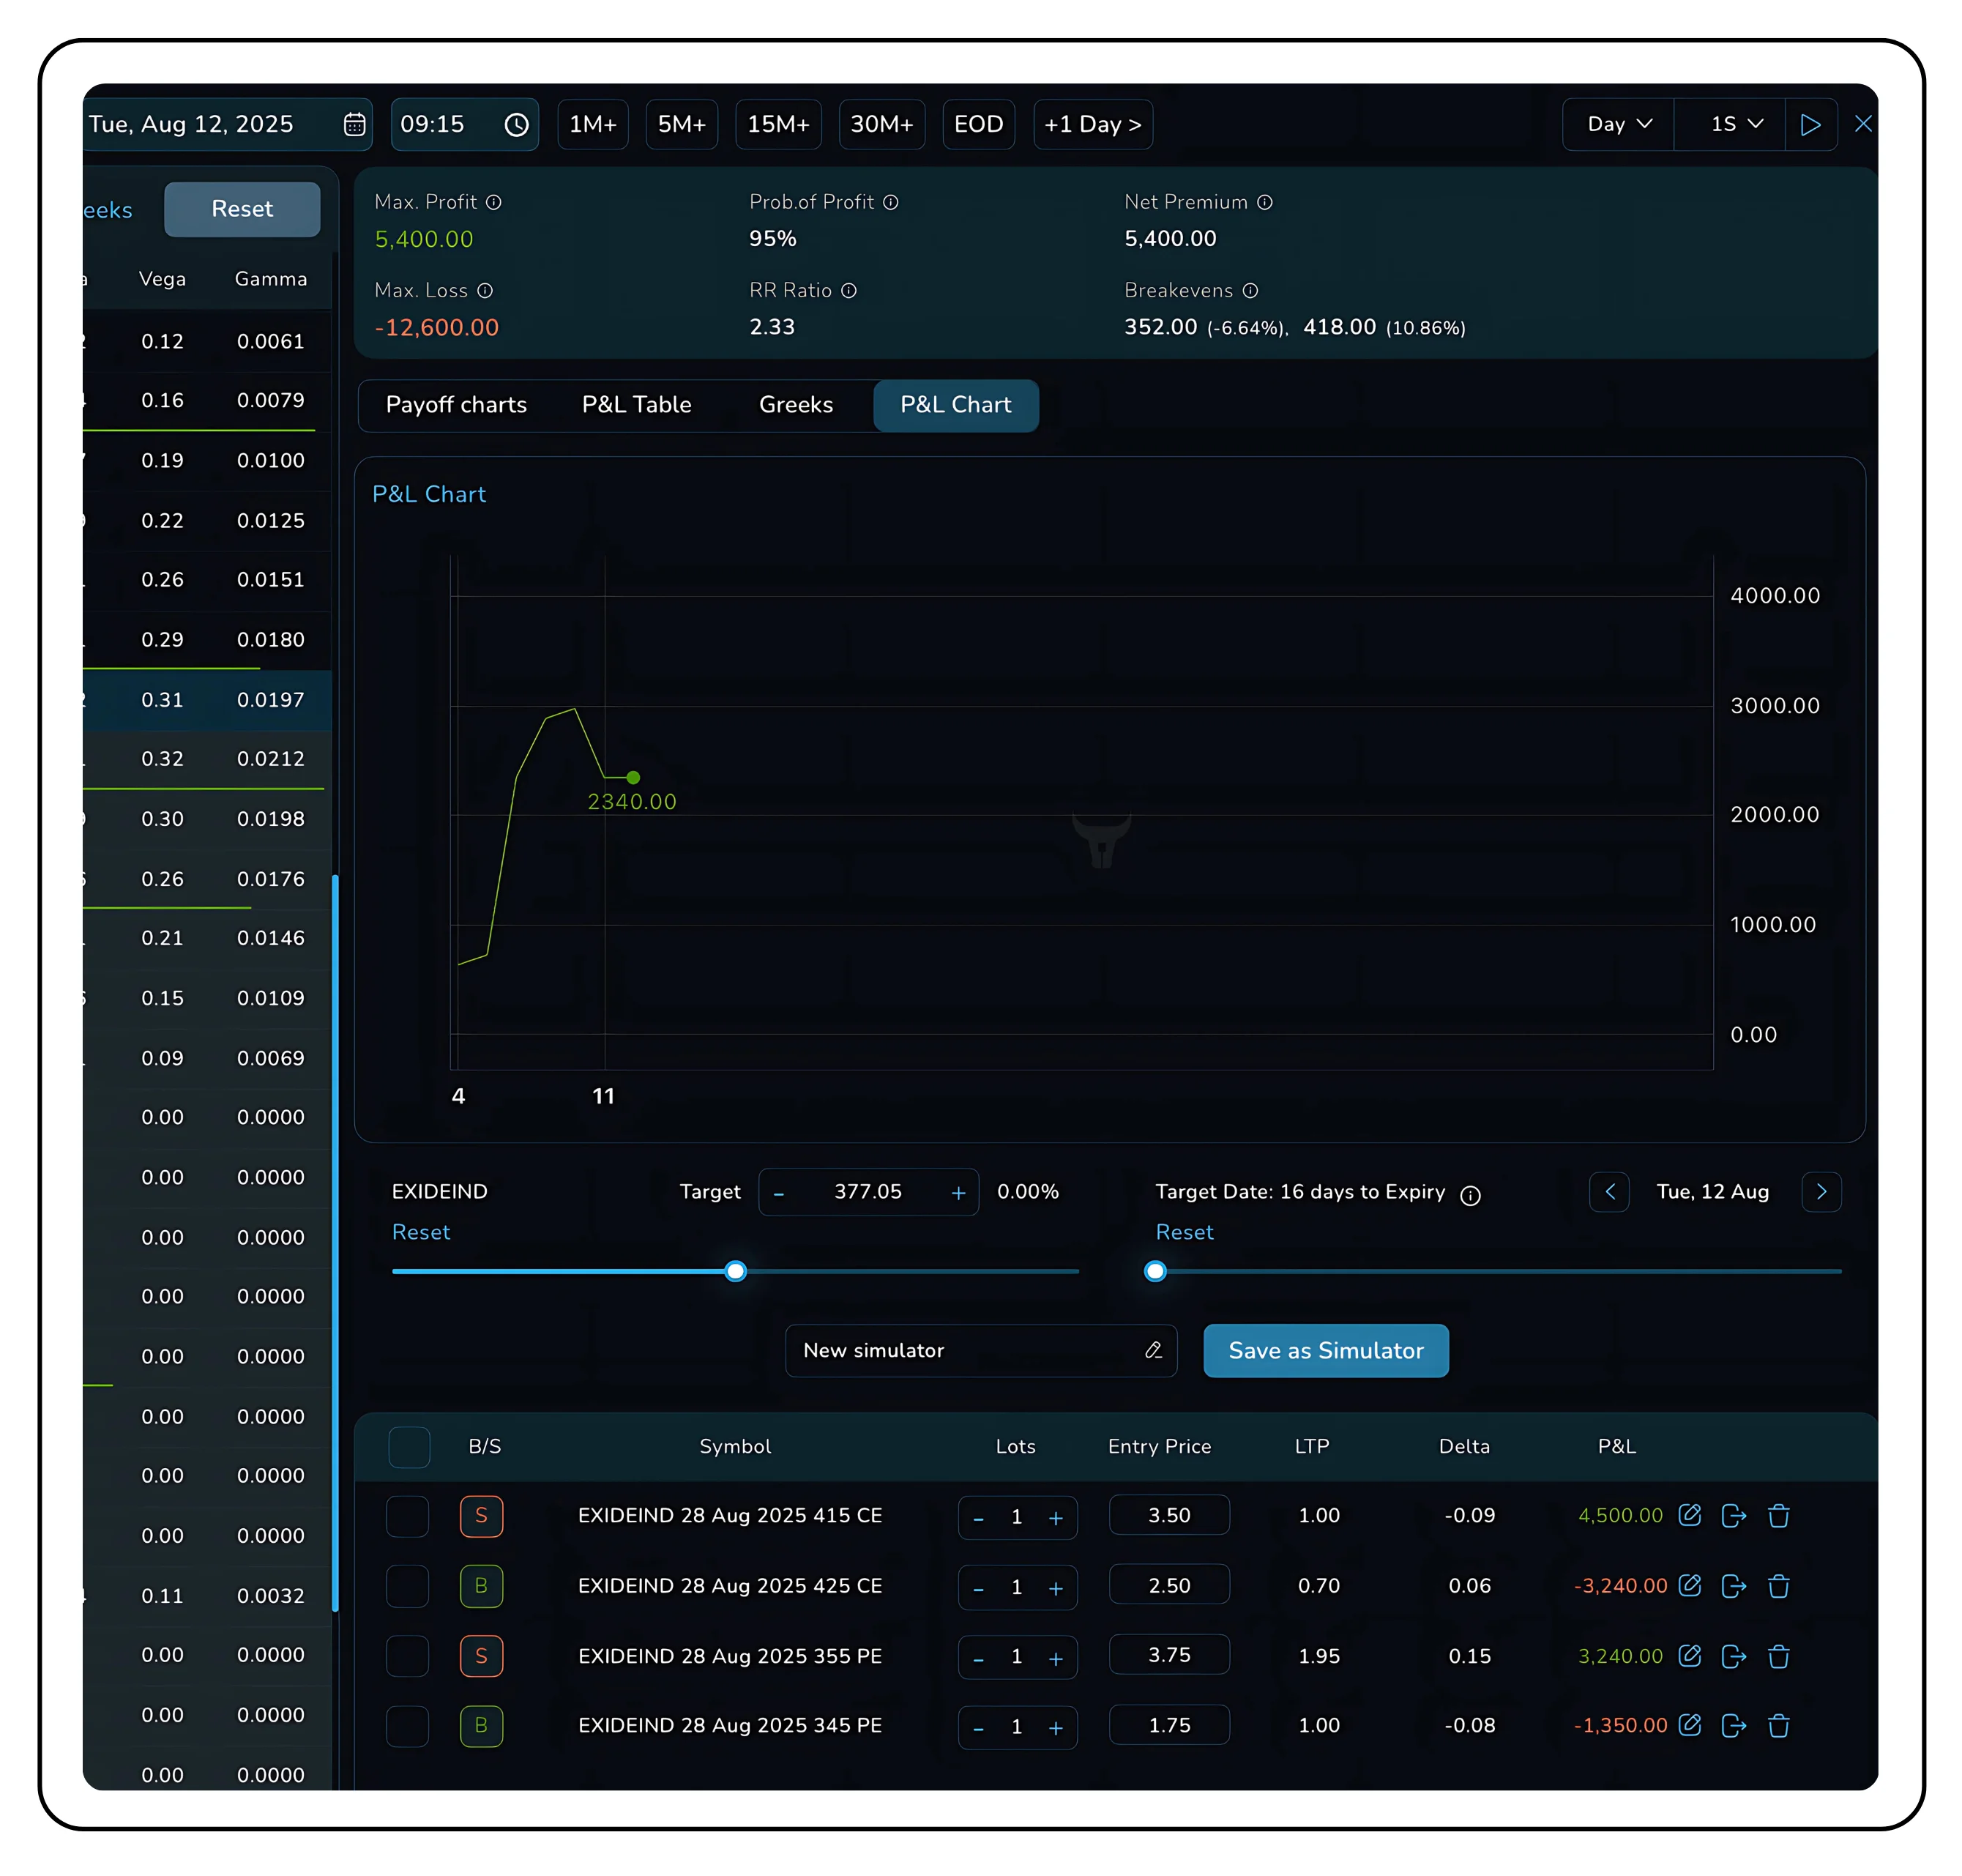Jump ahead using the 15M+ button
1962x1876 pixels.
777,124
